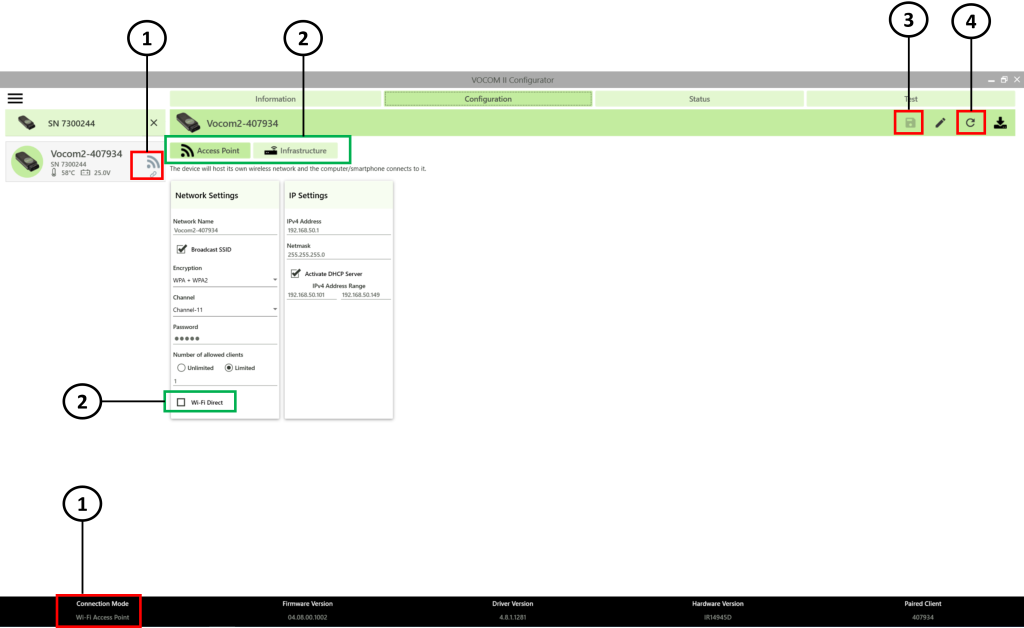Restore the VOCOM II Configurator window
Screen dimensions: 1024x628
click(x=1004, y=80)
